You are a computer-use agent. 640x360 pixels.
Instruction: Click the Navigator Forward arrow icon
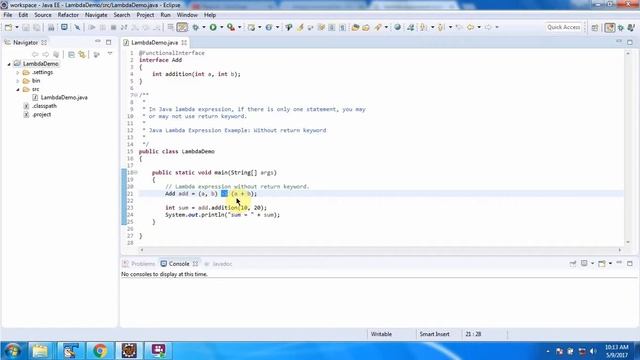(46, 54)
